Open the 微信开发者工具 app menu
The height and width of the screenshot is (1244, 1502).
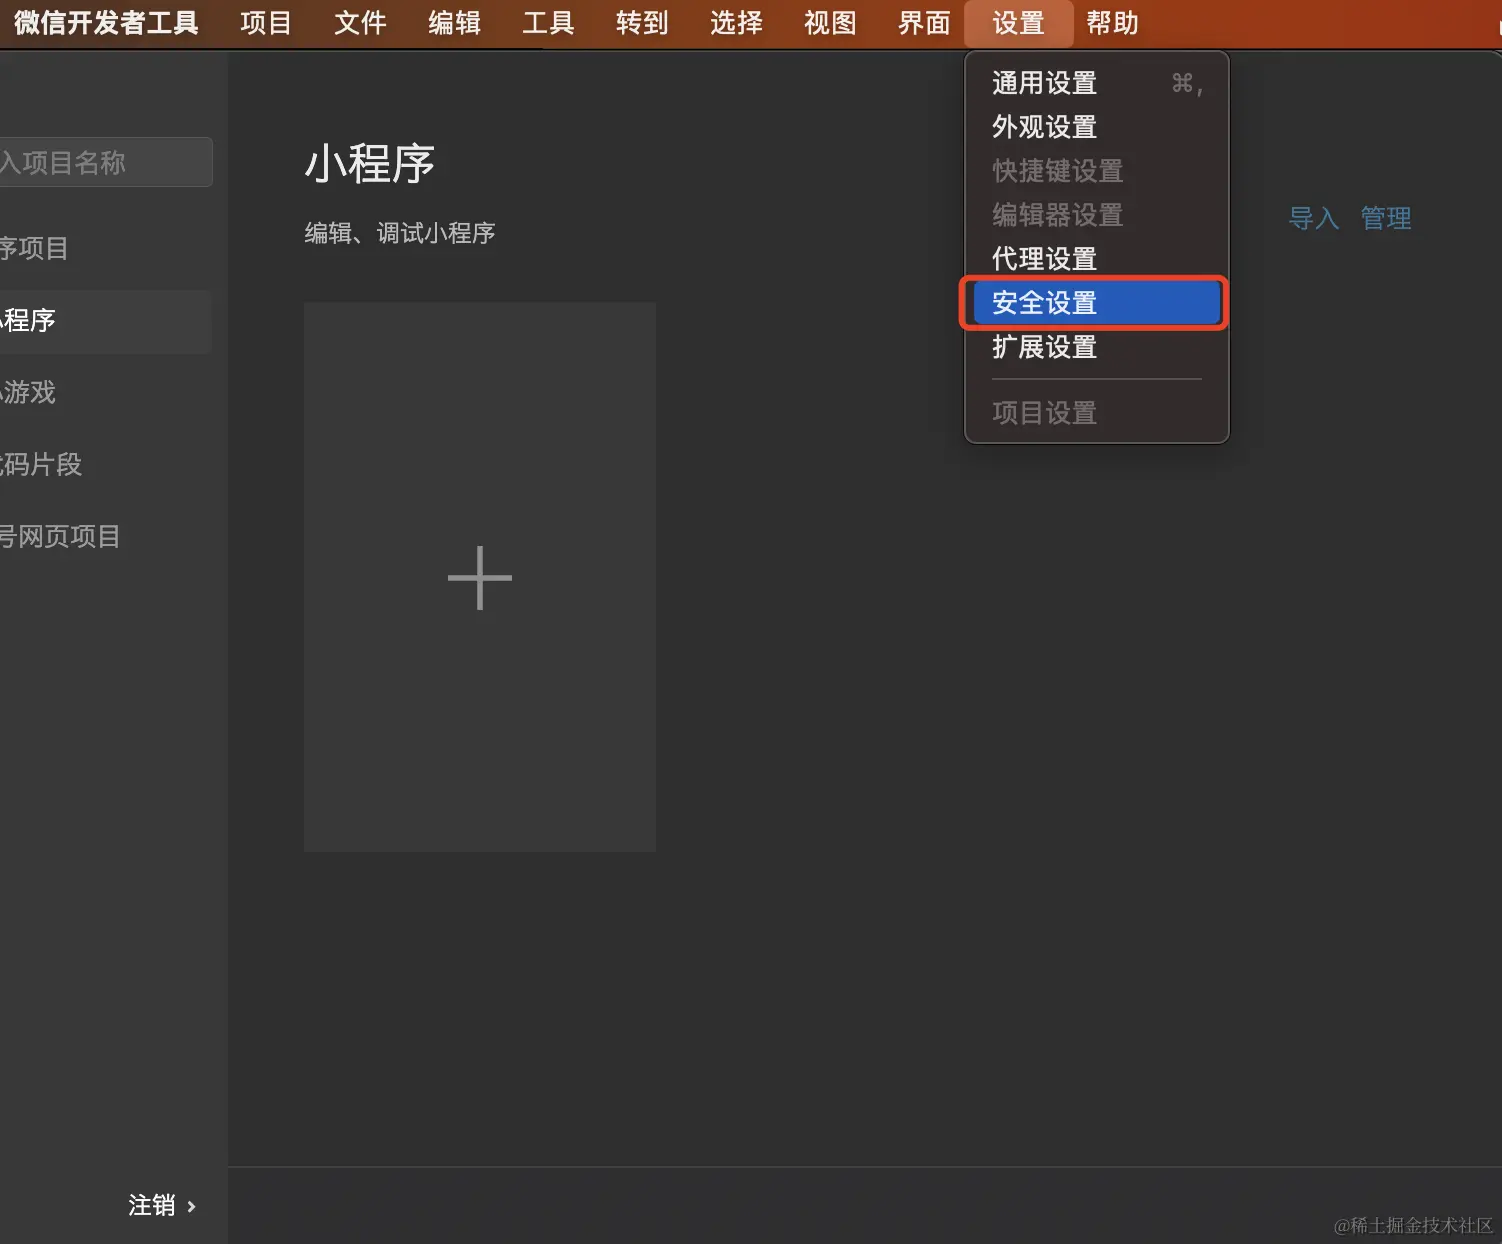(106, 23)
